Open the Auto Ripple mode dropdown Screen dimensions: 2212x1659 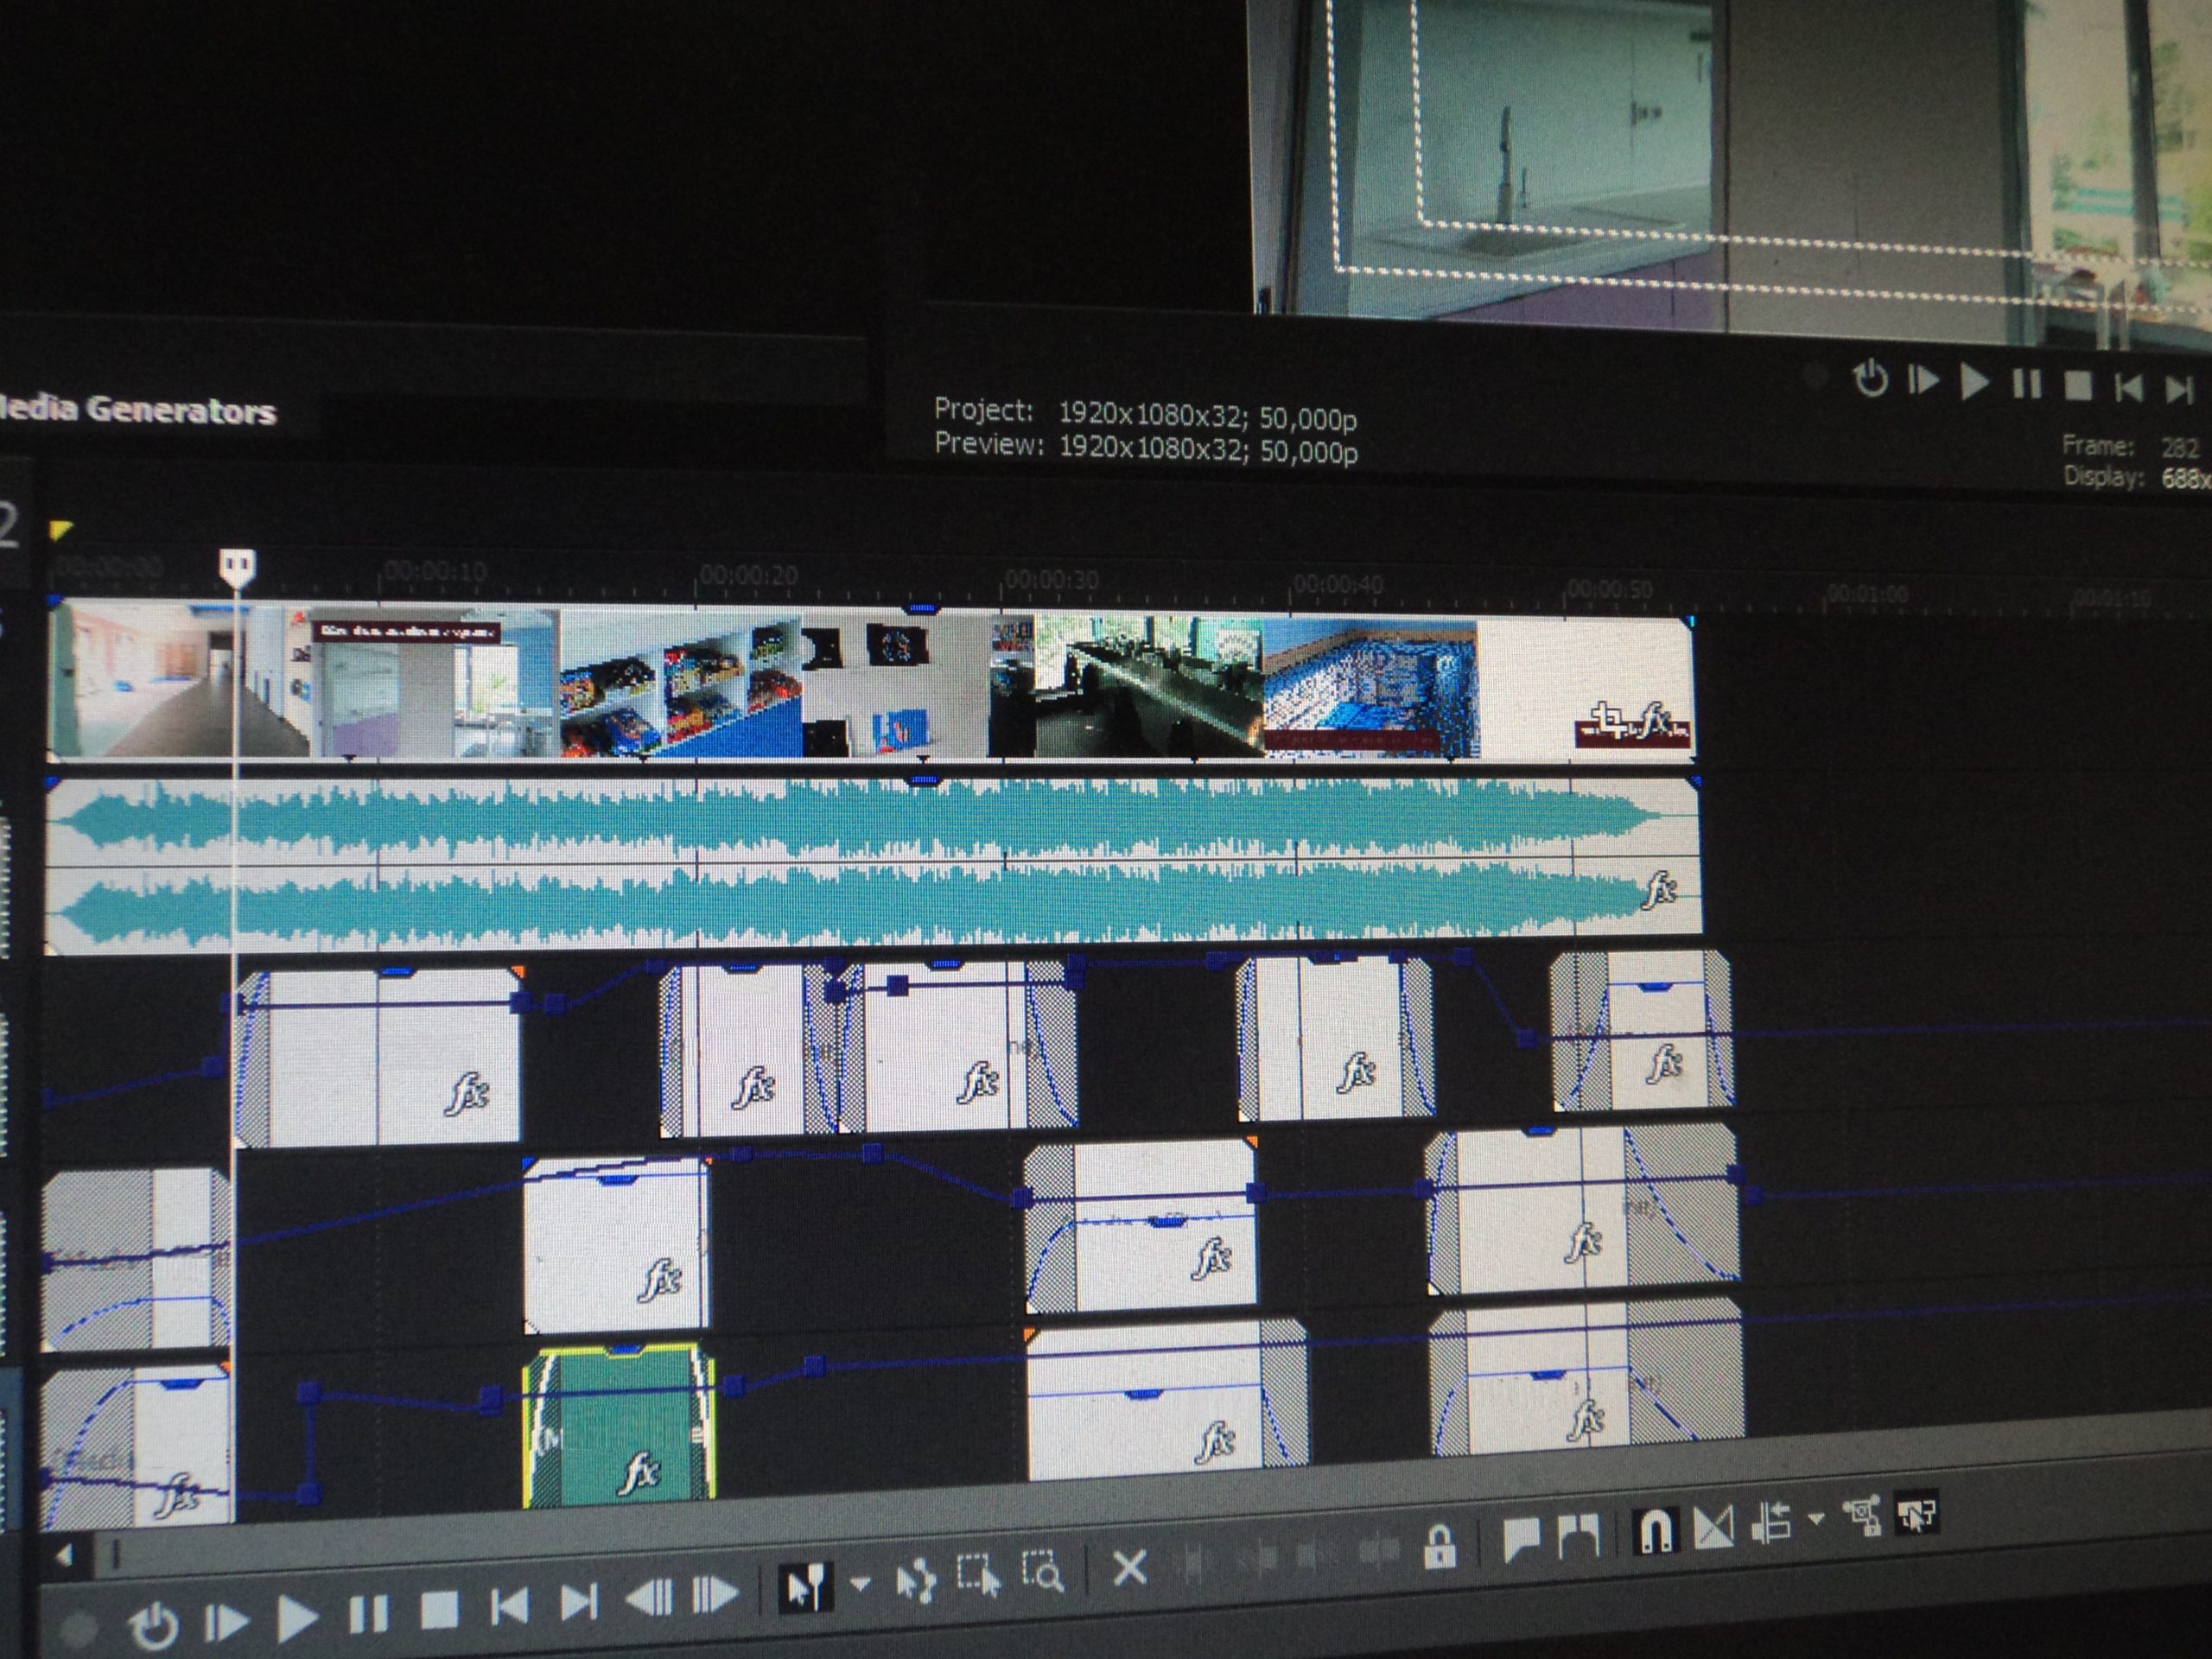click(1816, 1518)
